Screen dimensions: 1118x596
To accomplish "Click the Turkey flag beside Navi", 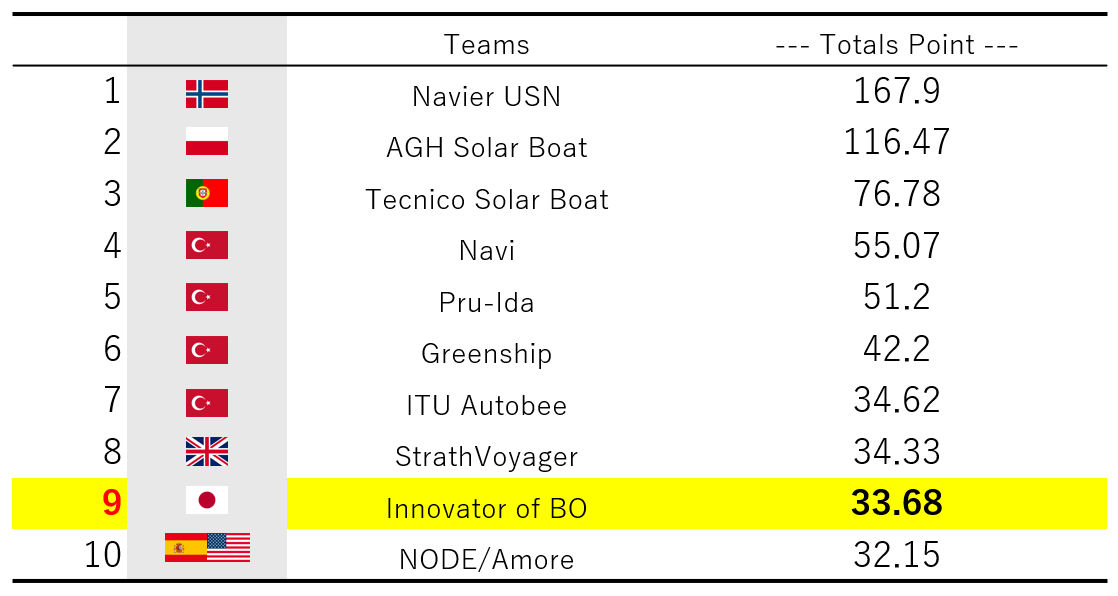I will click(x=207, y=245).
